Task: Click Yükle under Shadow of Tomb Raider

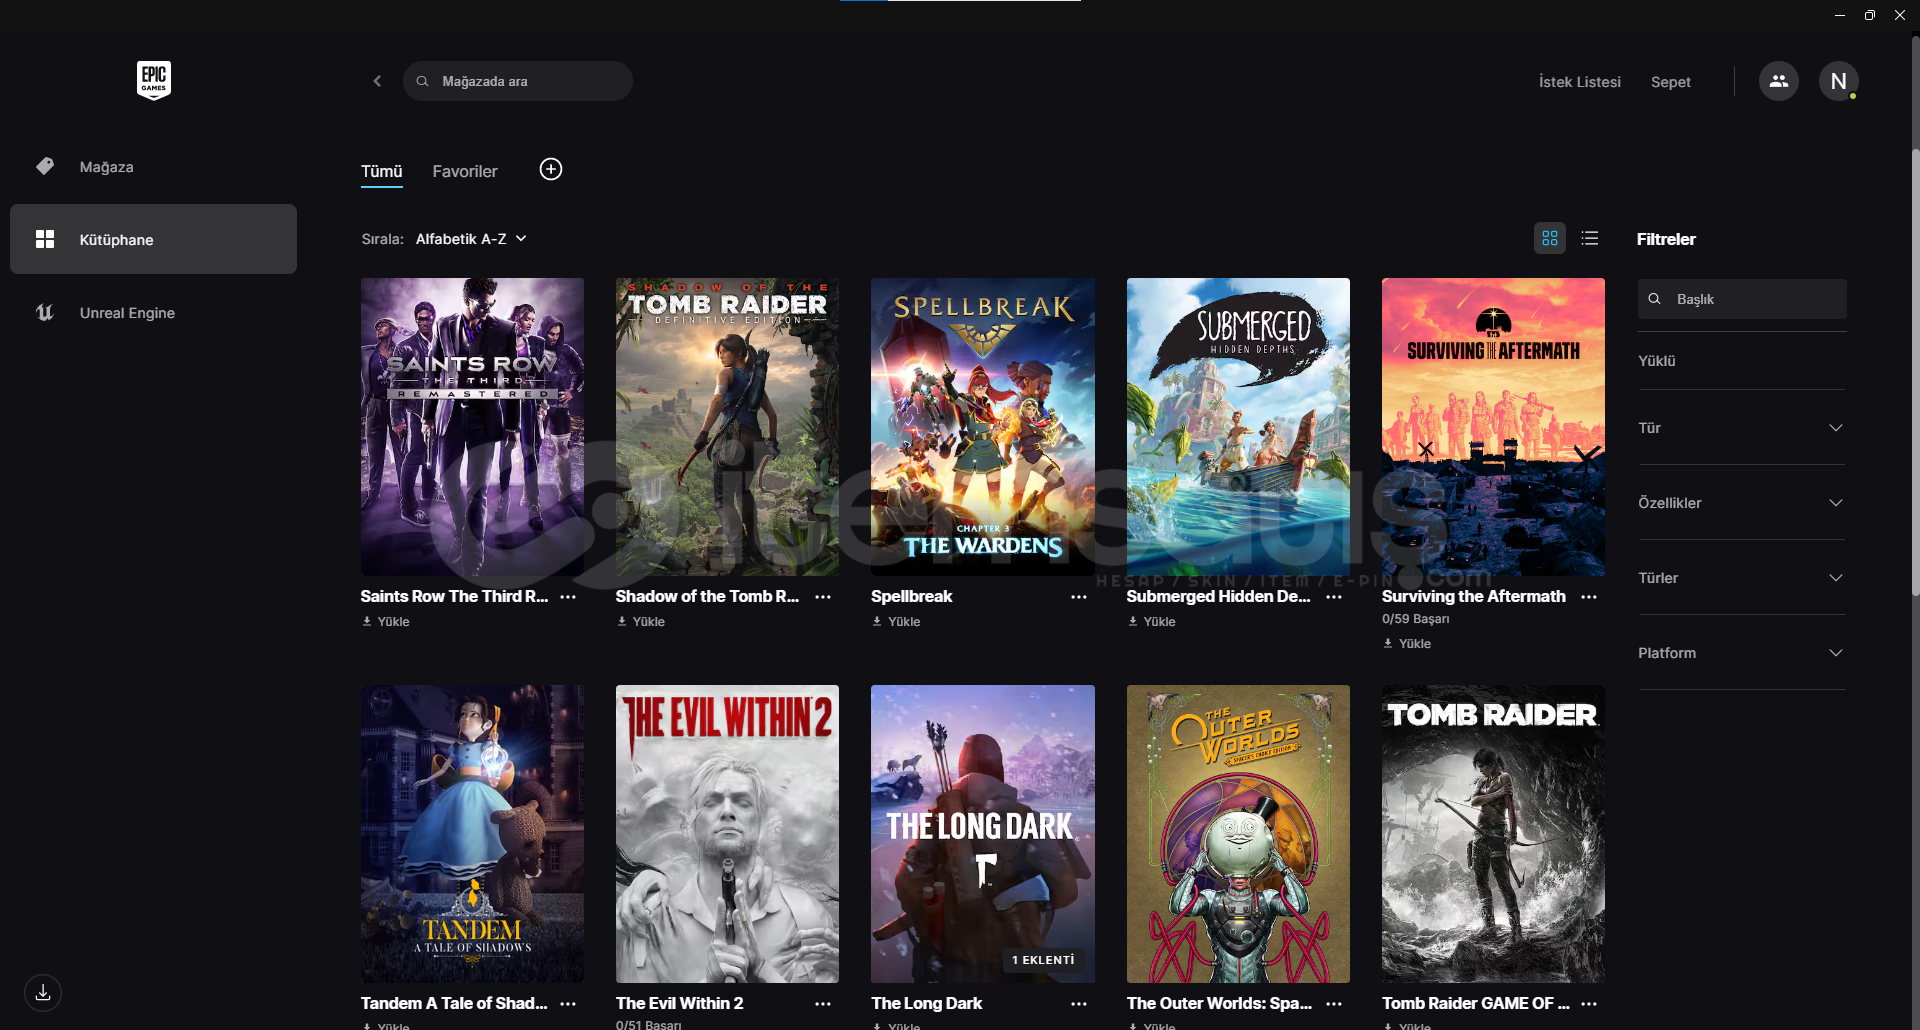Action: [x=641, y=622]
